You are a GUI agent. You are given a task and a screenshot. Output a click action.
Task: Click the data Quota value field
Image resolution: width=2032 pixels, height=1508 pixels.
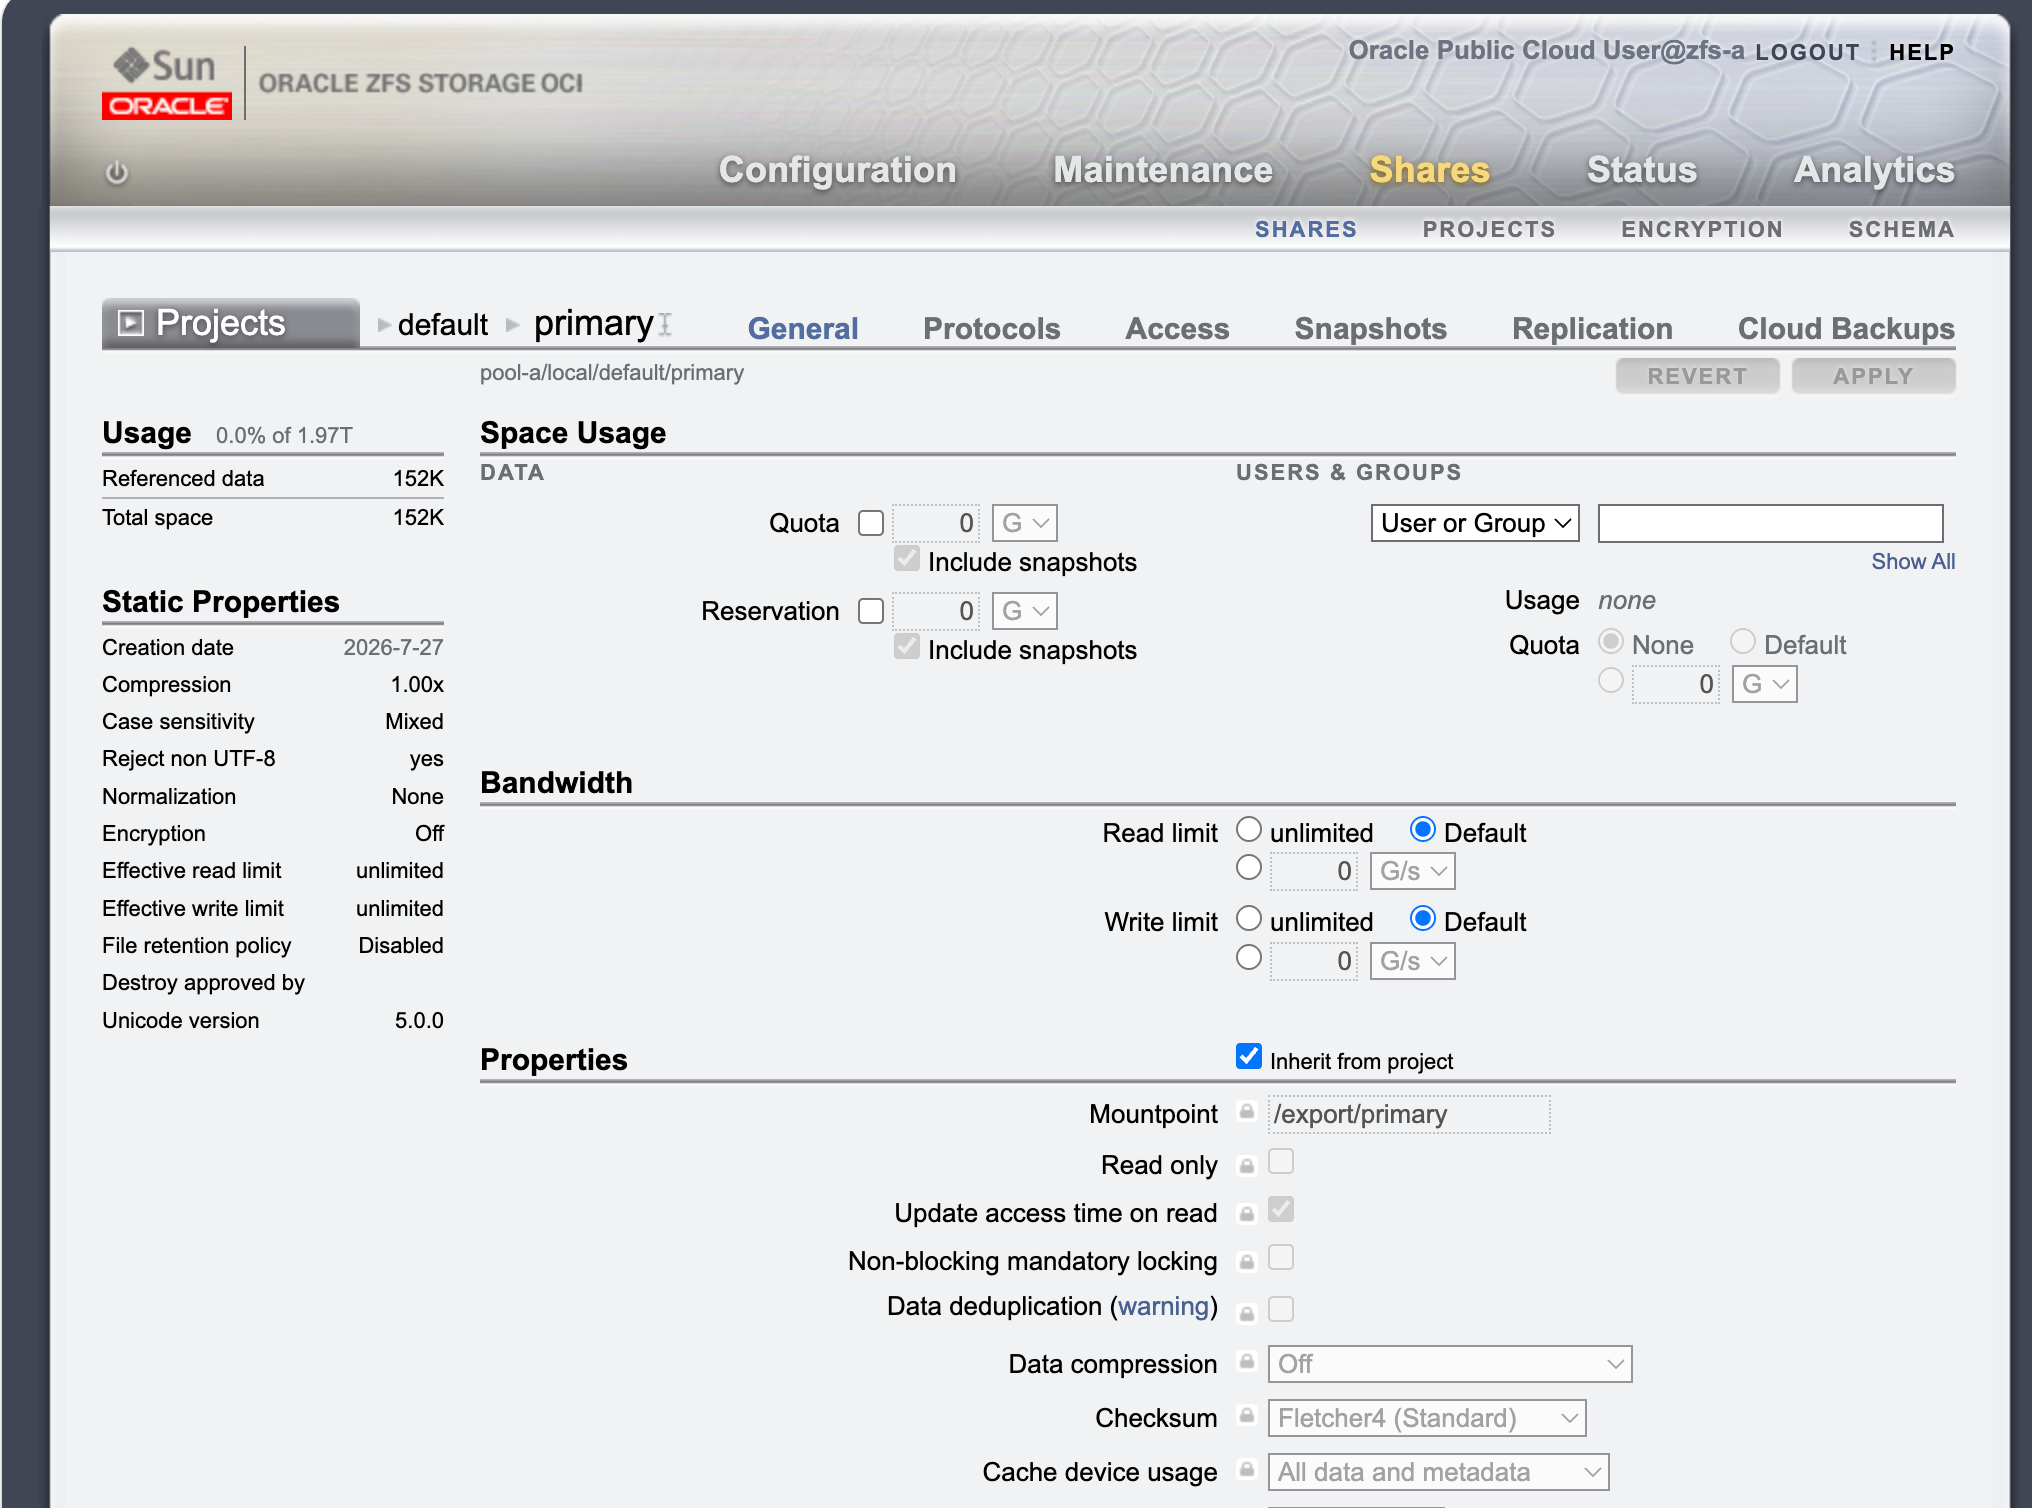click(x=936, y=523)
